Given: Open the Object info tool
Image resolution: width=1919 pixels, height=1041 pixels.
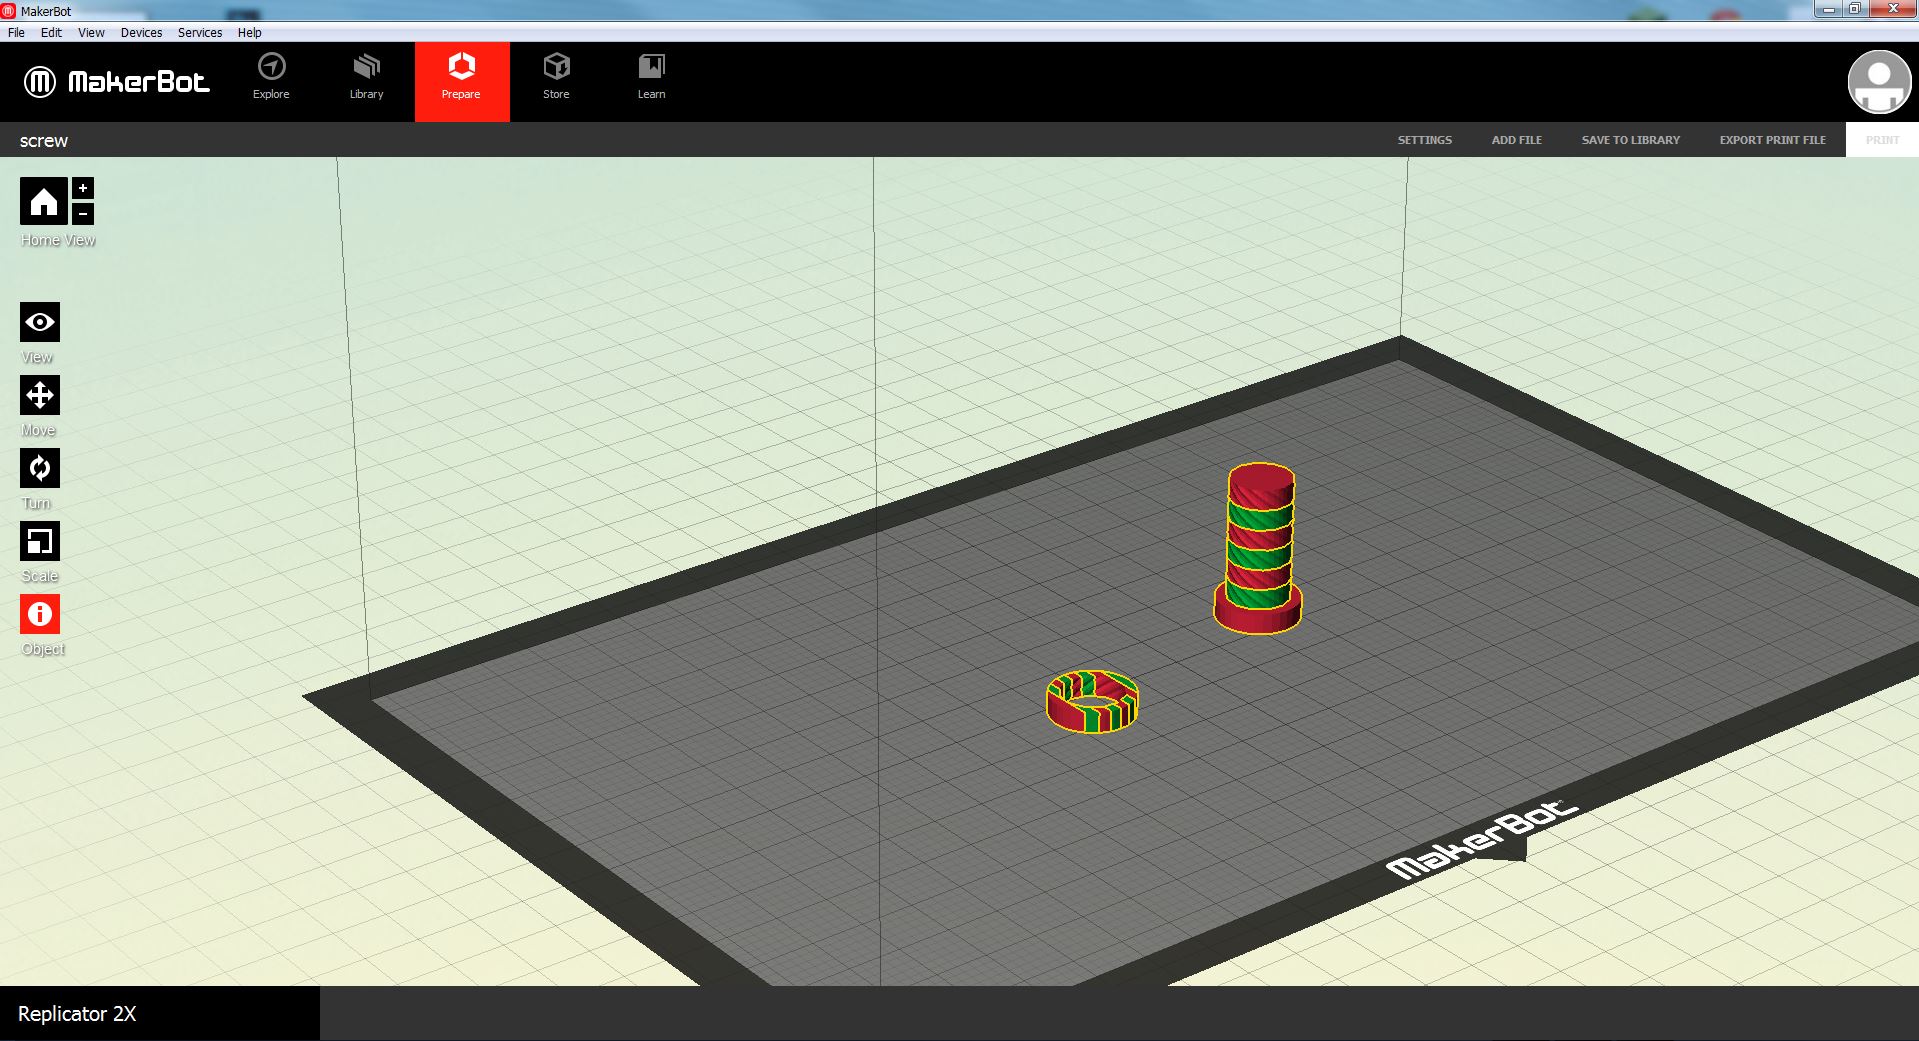Looking at the screenshot, I should click(40, 614).
